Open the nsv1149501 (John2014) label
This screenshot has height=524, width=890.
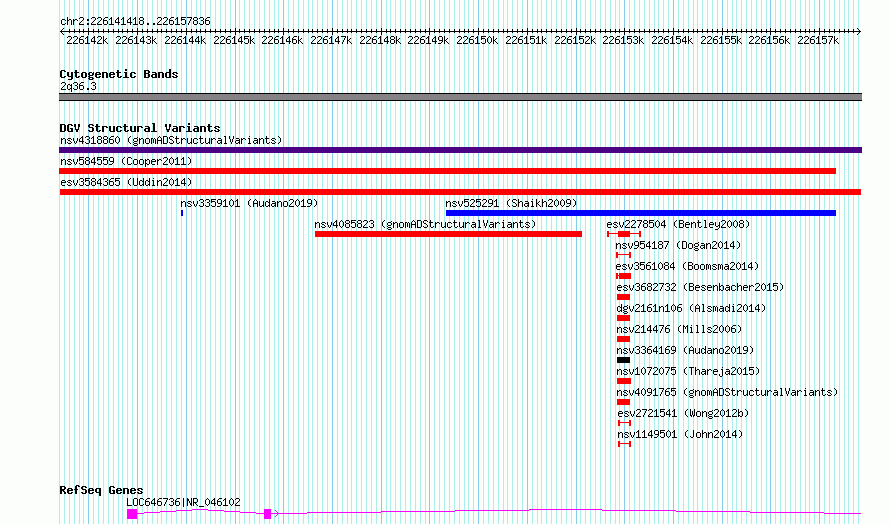(x=681, y=434)
